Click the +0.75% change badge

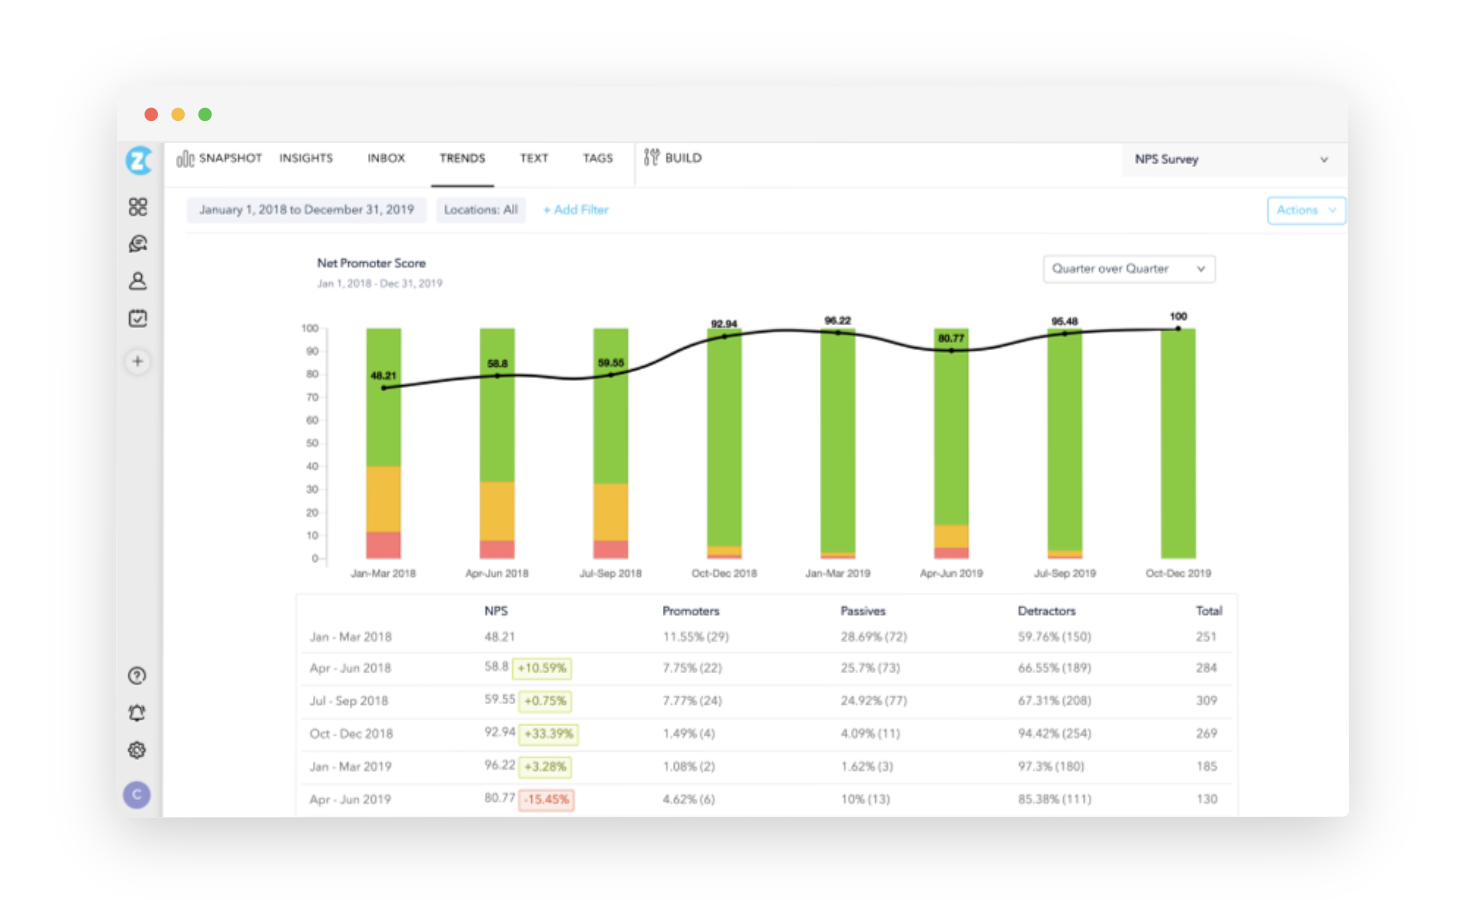pos(545,701)
